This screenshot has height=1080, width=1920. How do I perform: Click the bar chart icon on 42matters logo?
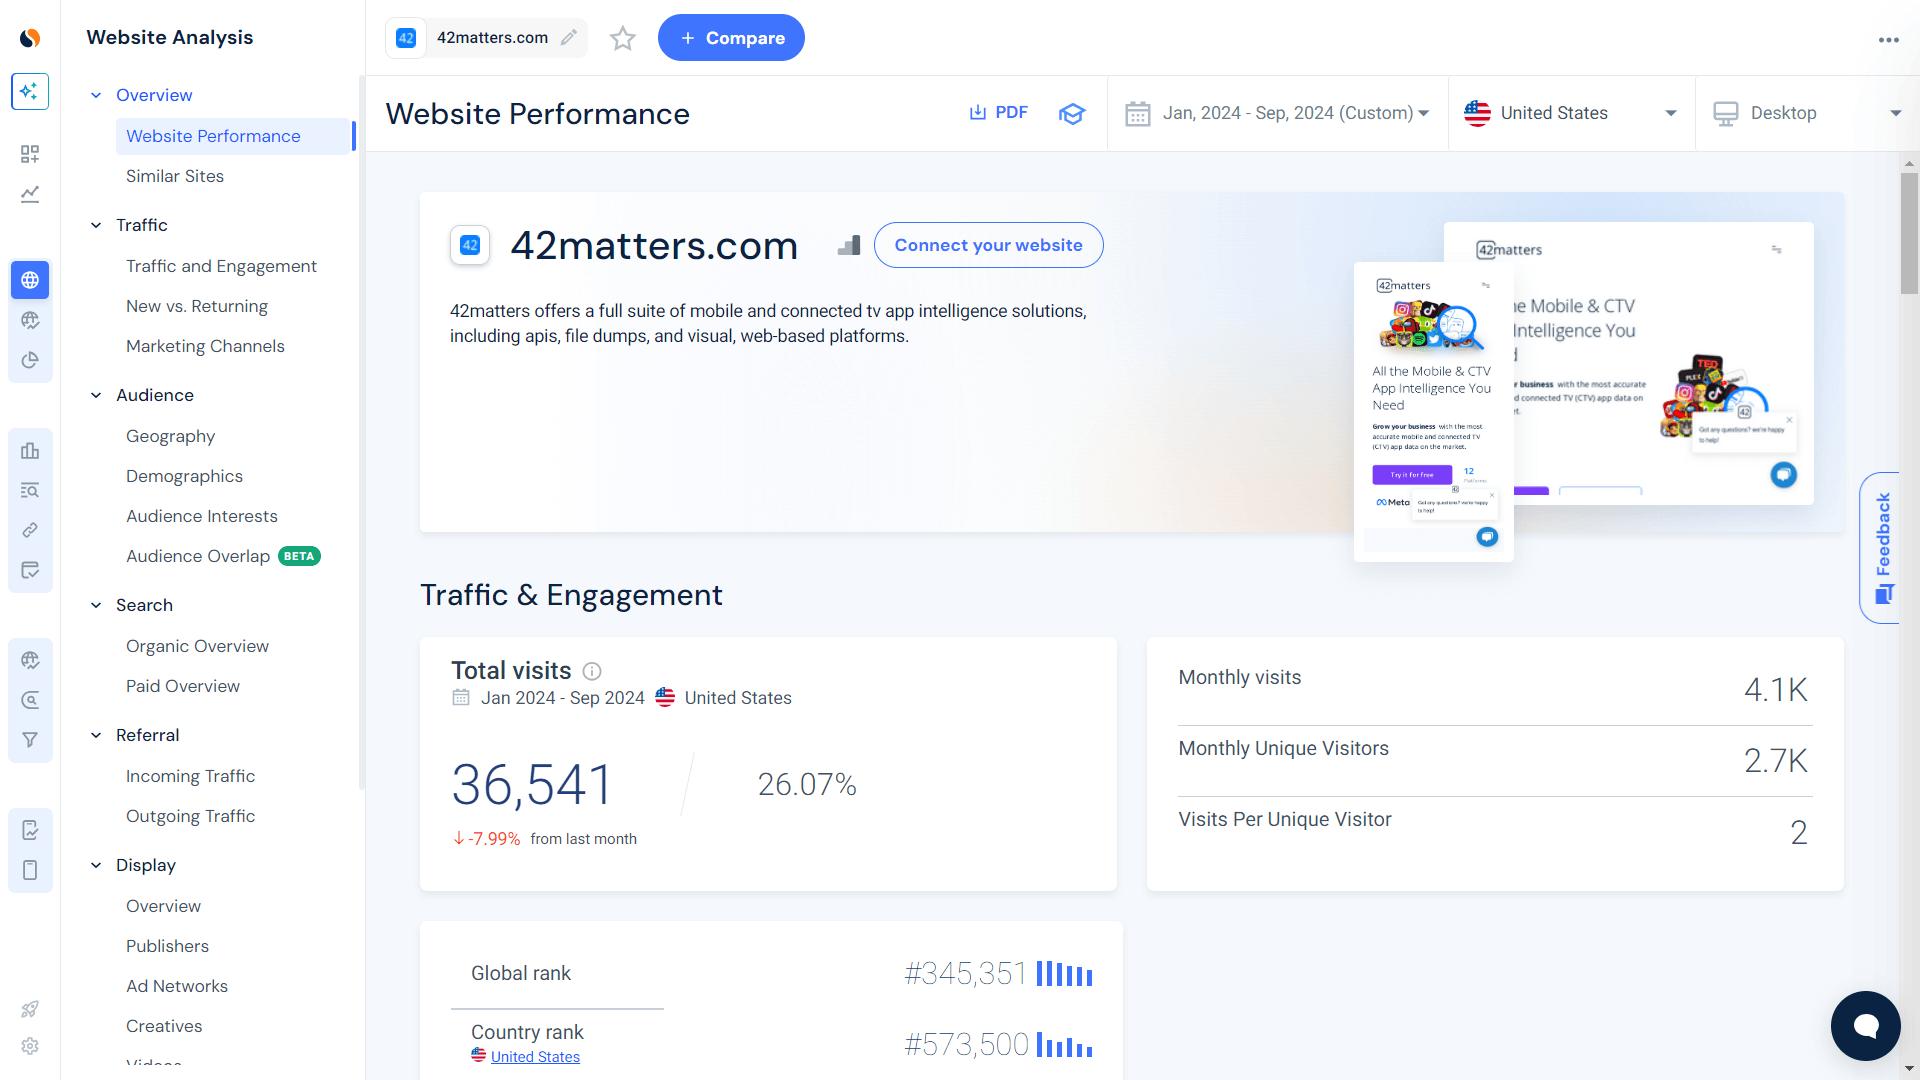849,245
